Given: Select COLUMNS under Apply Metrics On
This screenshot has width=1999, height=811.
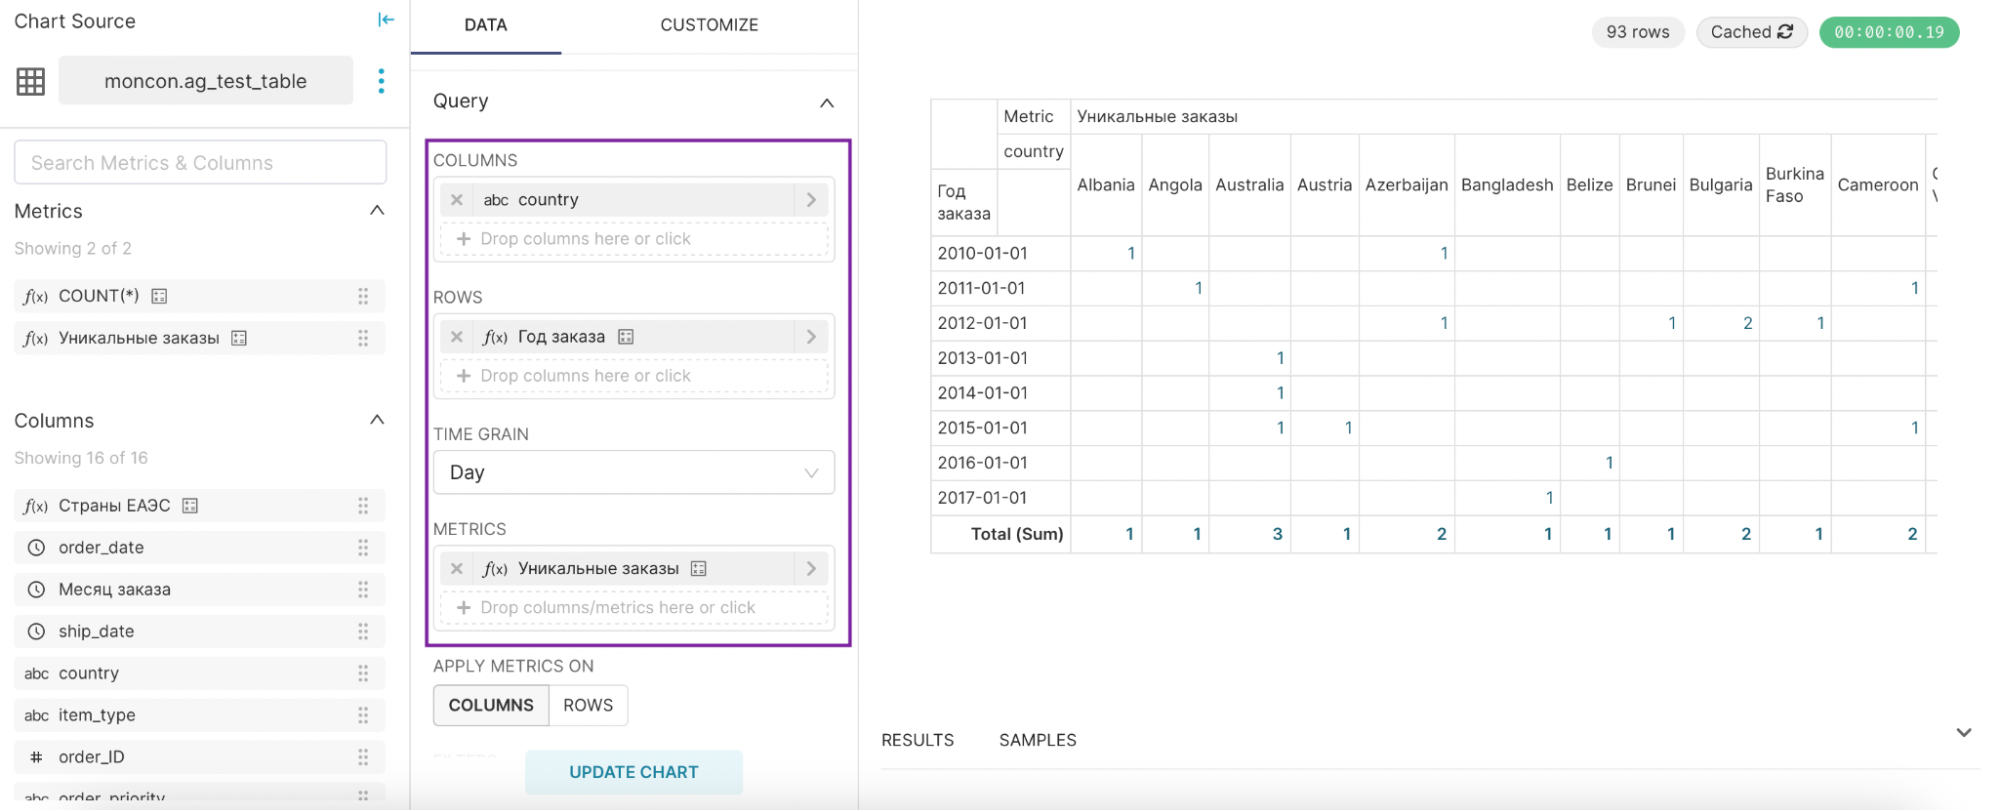Looking at the screenshot, I should (x=491, y=705).
